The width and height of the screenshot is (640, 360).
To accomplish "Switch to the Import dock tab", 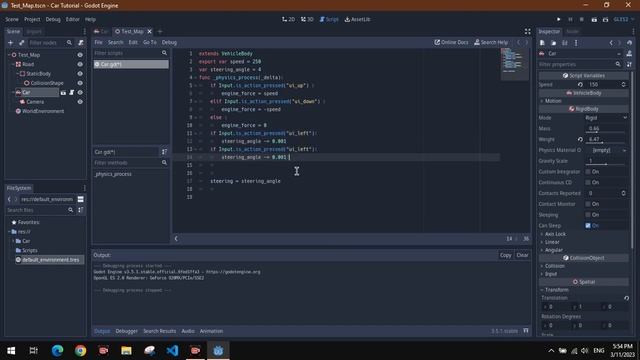I will [x=34, y=31].
